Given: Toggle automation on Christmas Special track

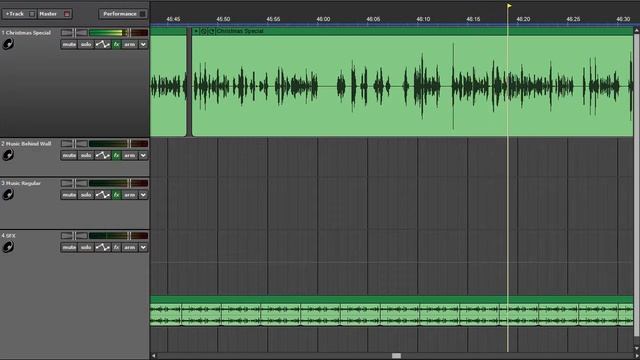Looking at the screenshot, I should point(102,44).
